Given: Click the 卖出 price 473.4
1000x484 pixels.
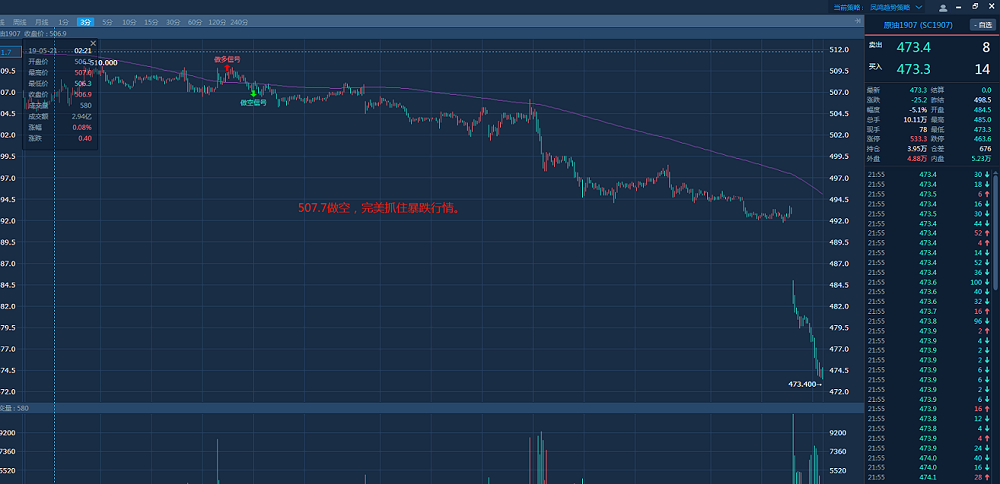Looking at the screenshot, I should coord(914,47).
